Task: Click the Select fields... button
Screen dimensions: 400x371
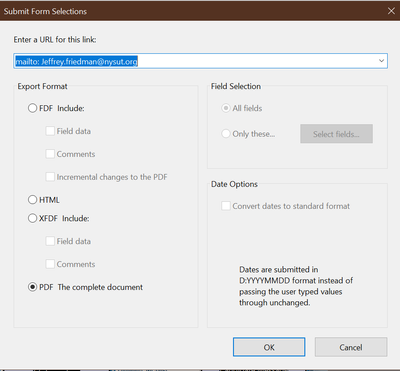Action: point(336,134)
